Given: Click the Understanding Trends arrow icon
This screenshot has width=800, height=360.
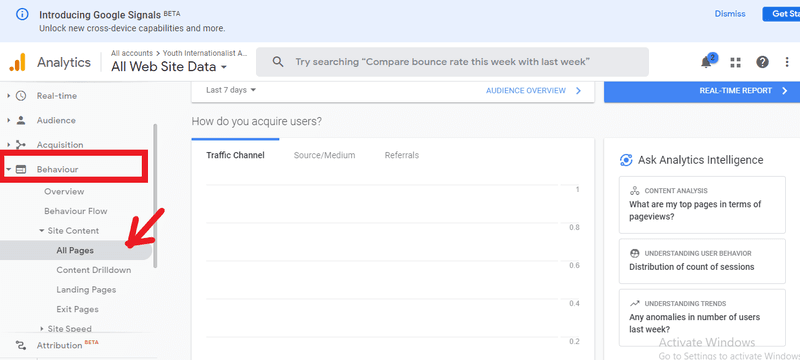Looking at the screenshot, I should click(635, 303).
